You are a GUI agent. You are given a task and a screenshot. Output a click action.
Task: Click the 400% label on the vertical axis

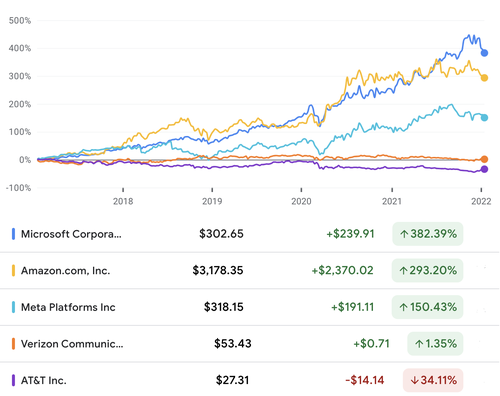click(20, 48)
